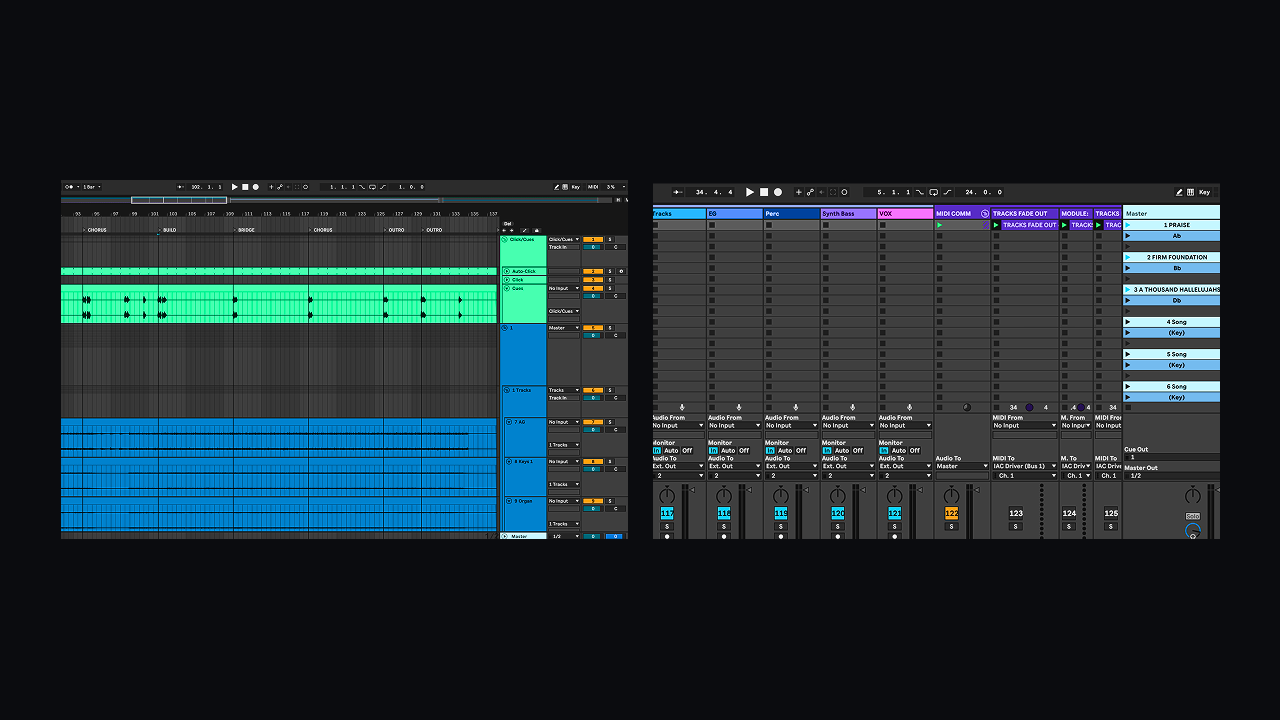
Task: Open MIDI COMM Audio To Master dropdown
Action: click(x=961, y=466)
